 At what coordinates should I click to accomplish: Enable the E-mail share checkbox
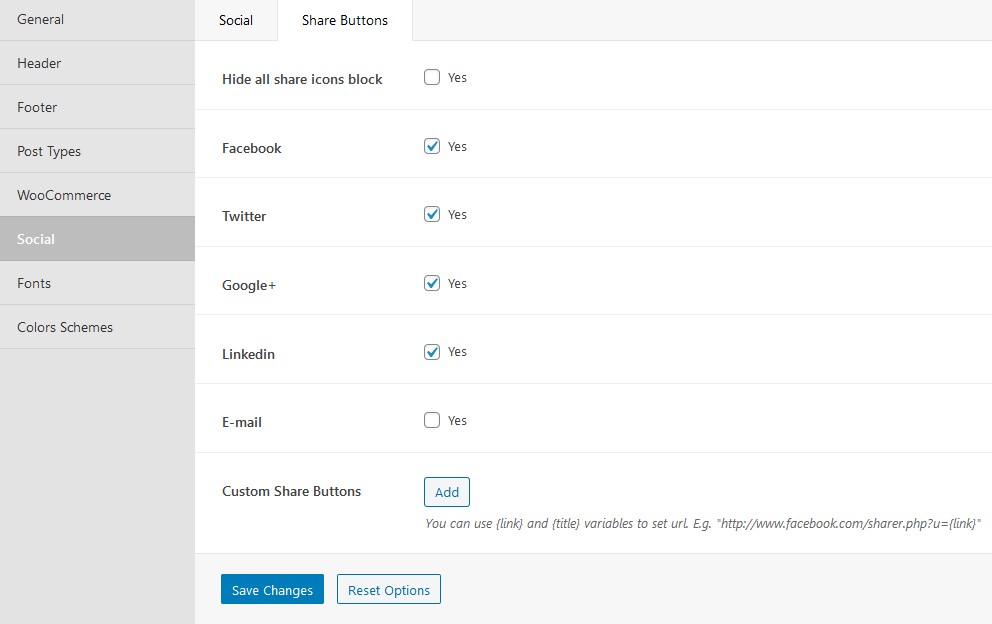(431, 420)
